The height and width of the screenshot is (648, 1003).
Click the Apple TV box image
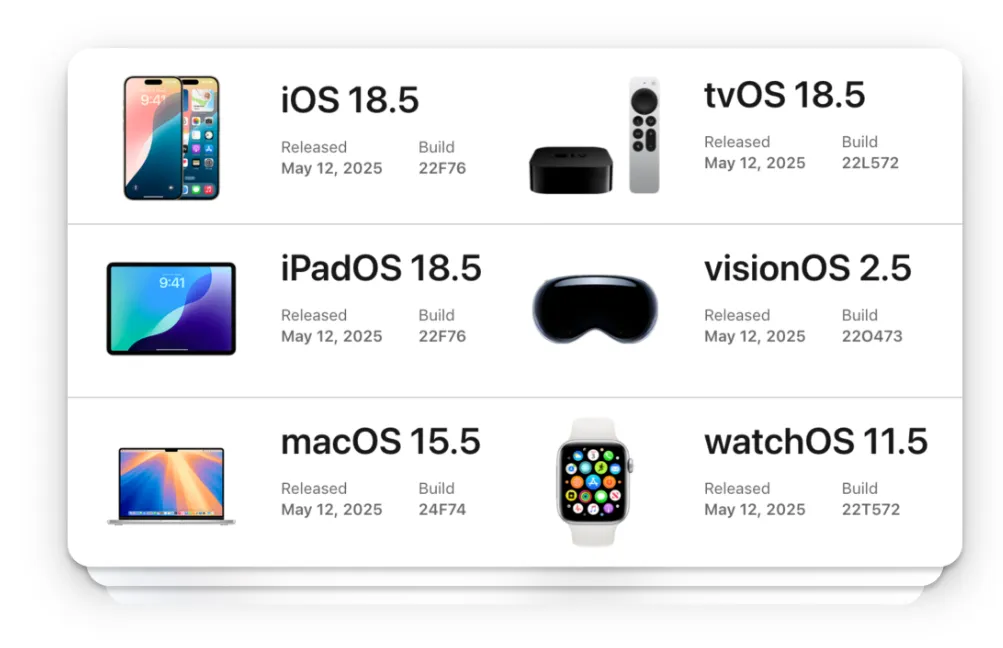(x=571, y=170)
